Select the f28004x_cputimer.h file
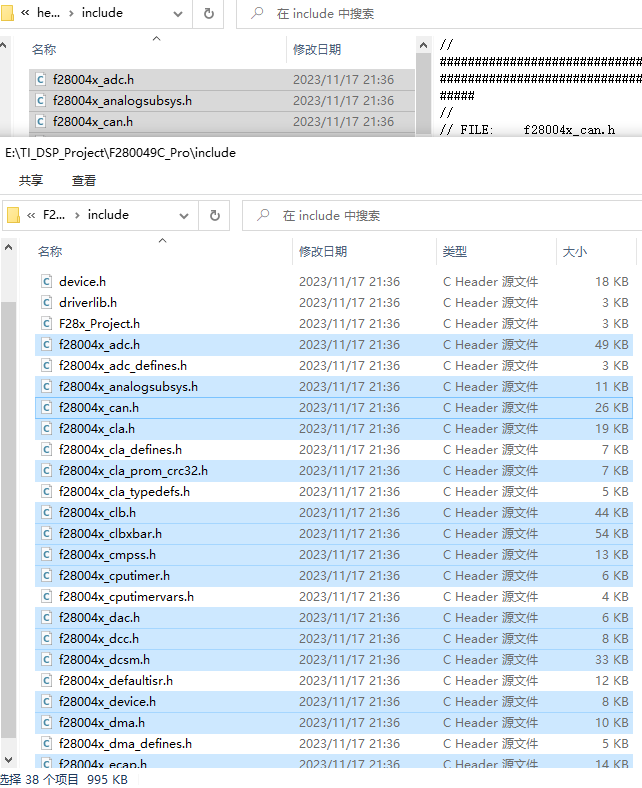The width and height of the screenshot is (642, 788). point(334,576)
